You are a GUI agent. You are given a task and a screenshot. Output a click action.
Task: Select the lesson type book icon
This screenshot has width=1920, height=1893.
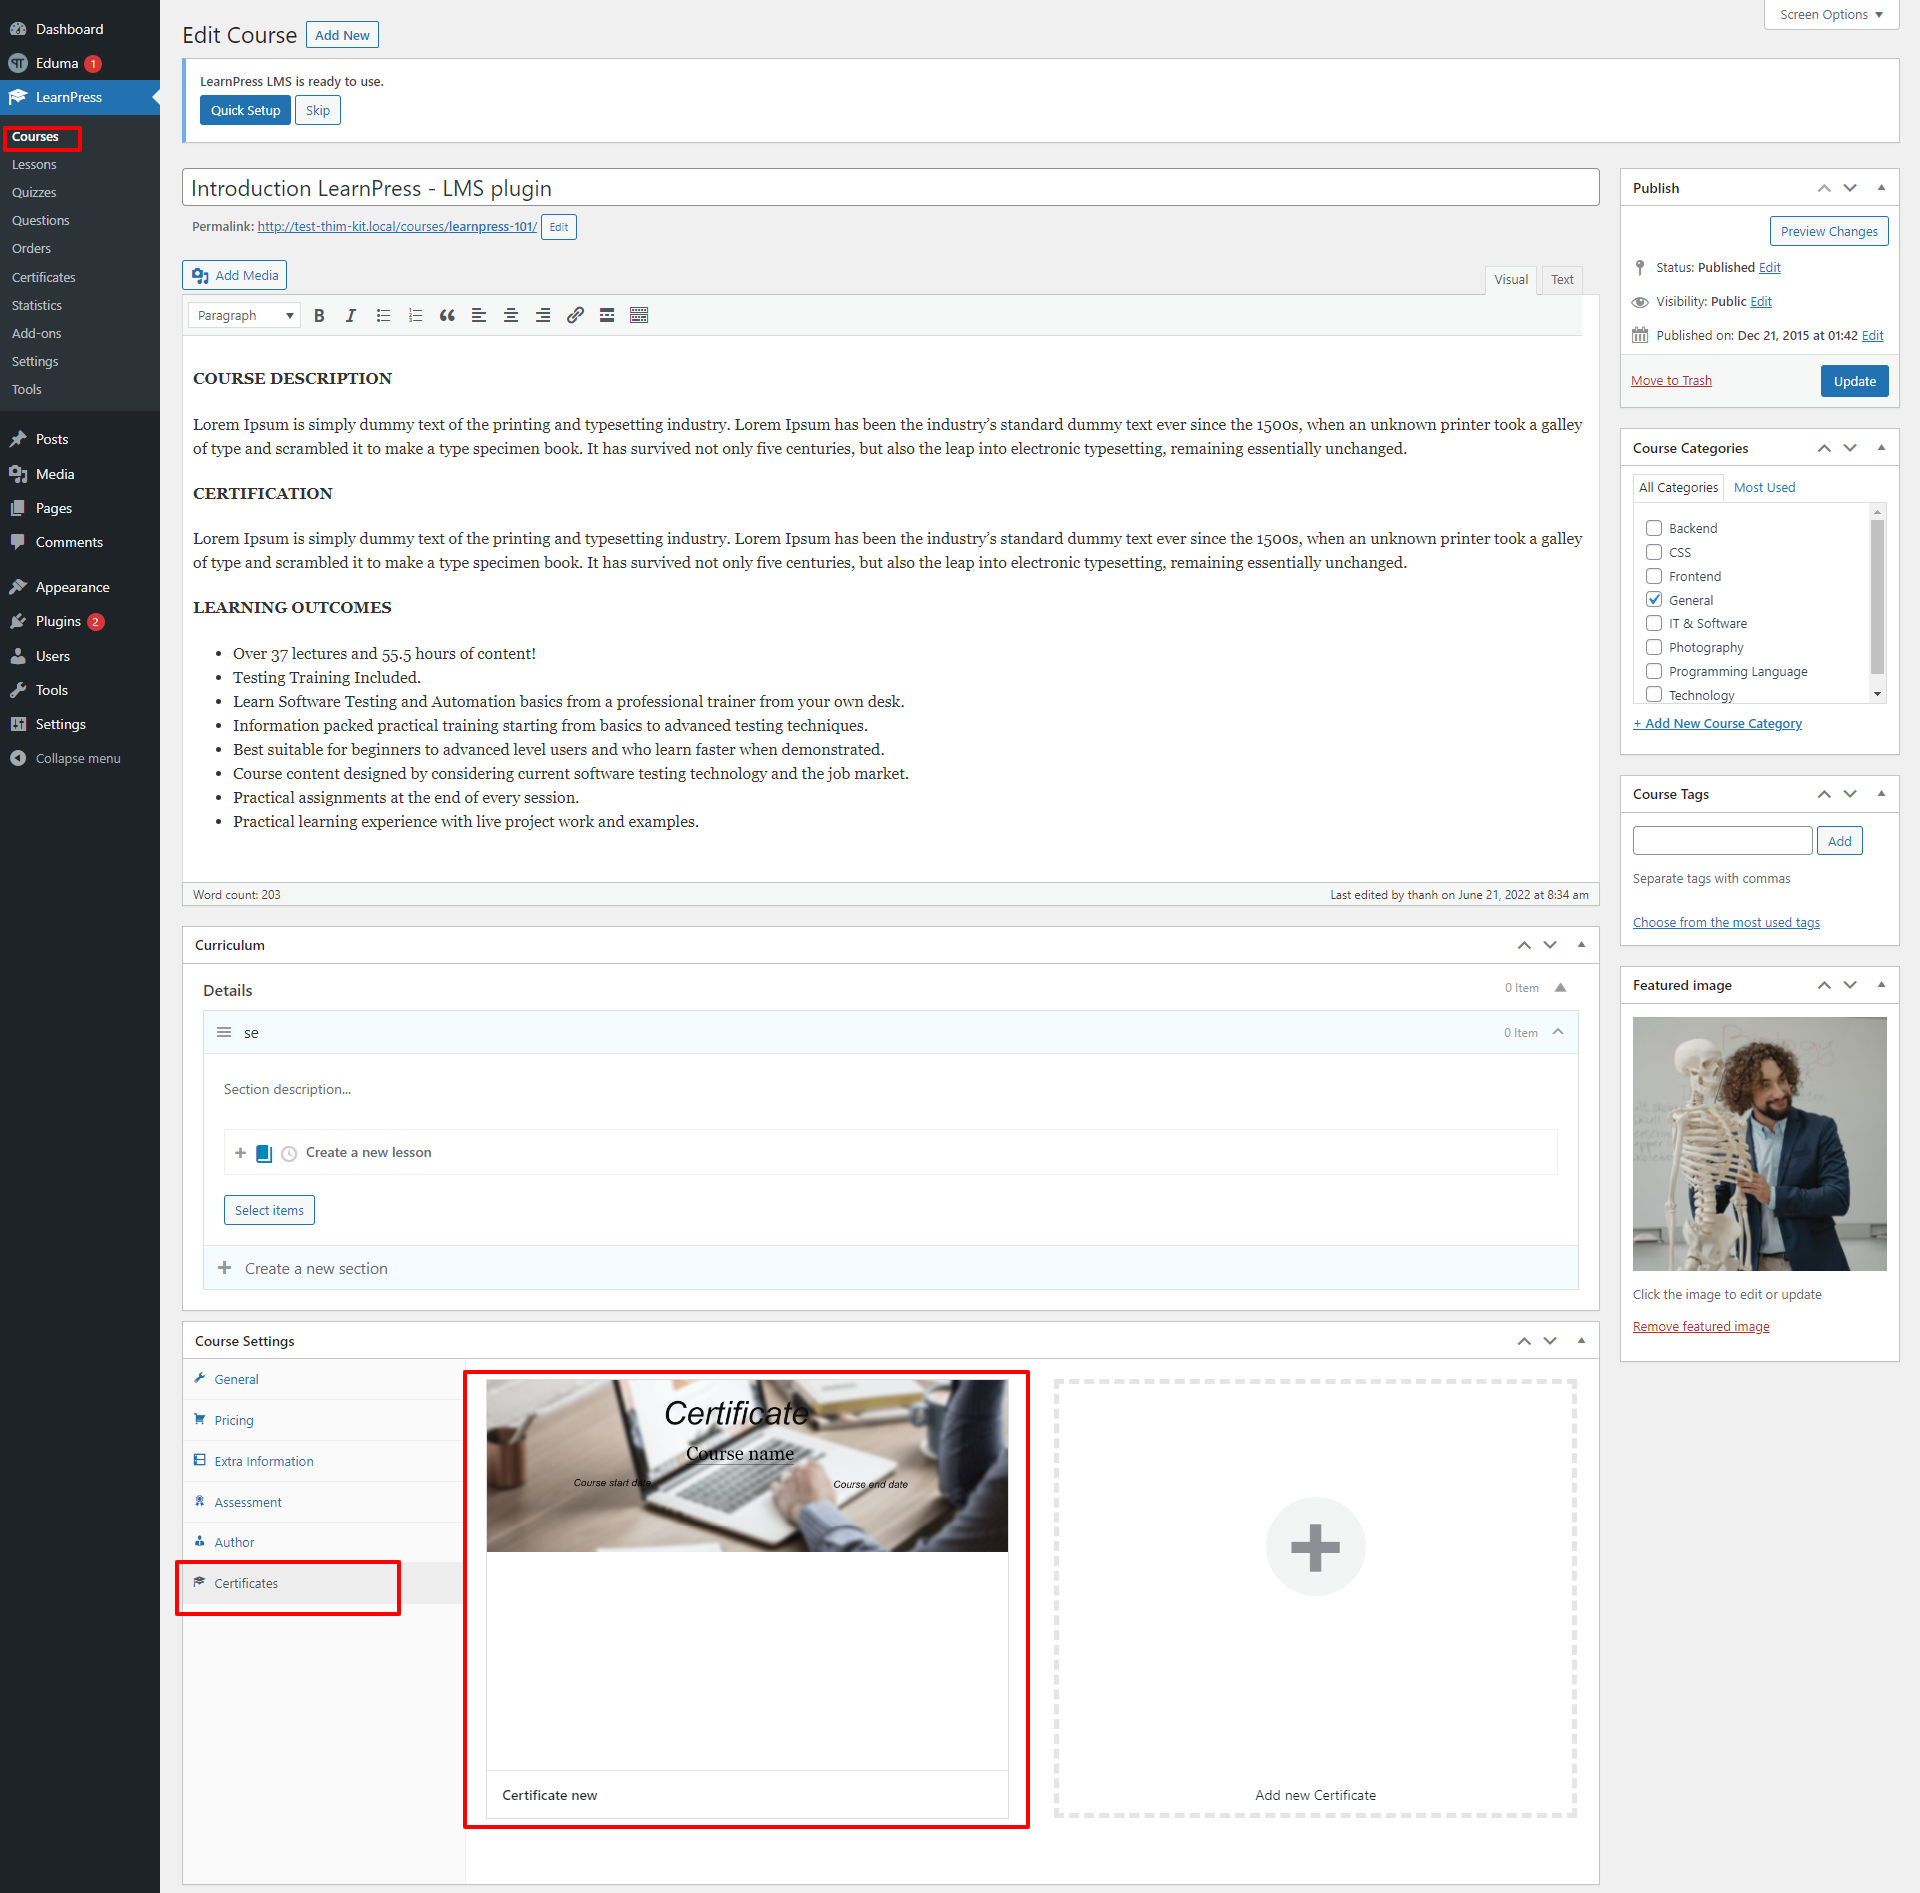tap(264, 1153)
